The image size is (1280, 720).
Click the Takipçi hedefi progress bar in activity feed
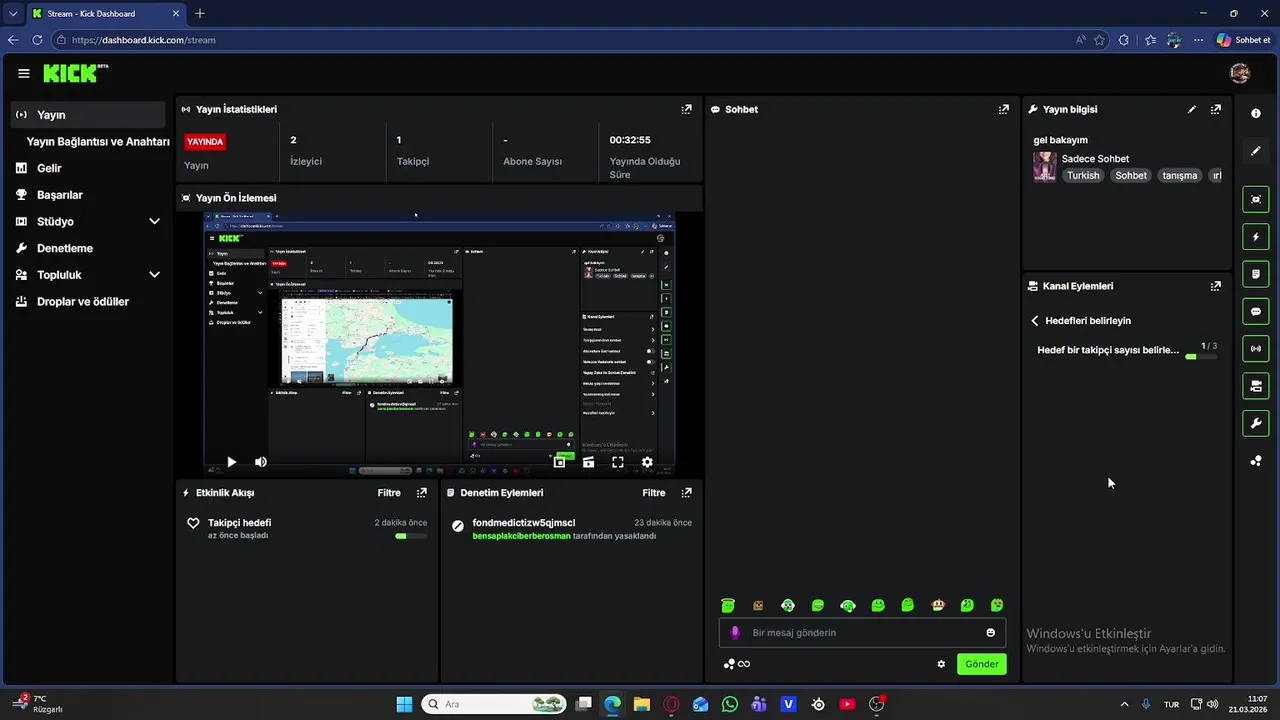tap(411, 536)
